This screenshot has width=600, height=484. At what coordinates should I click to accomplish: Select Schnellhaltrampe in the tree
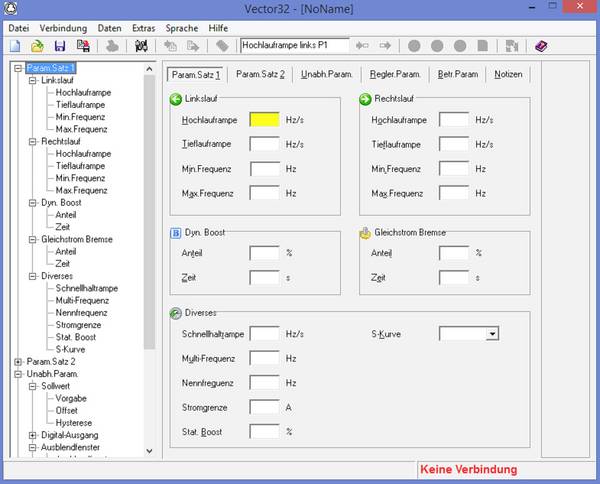pos(87,288)
